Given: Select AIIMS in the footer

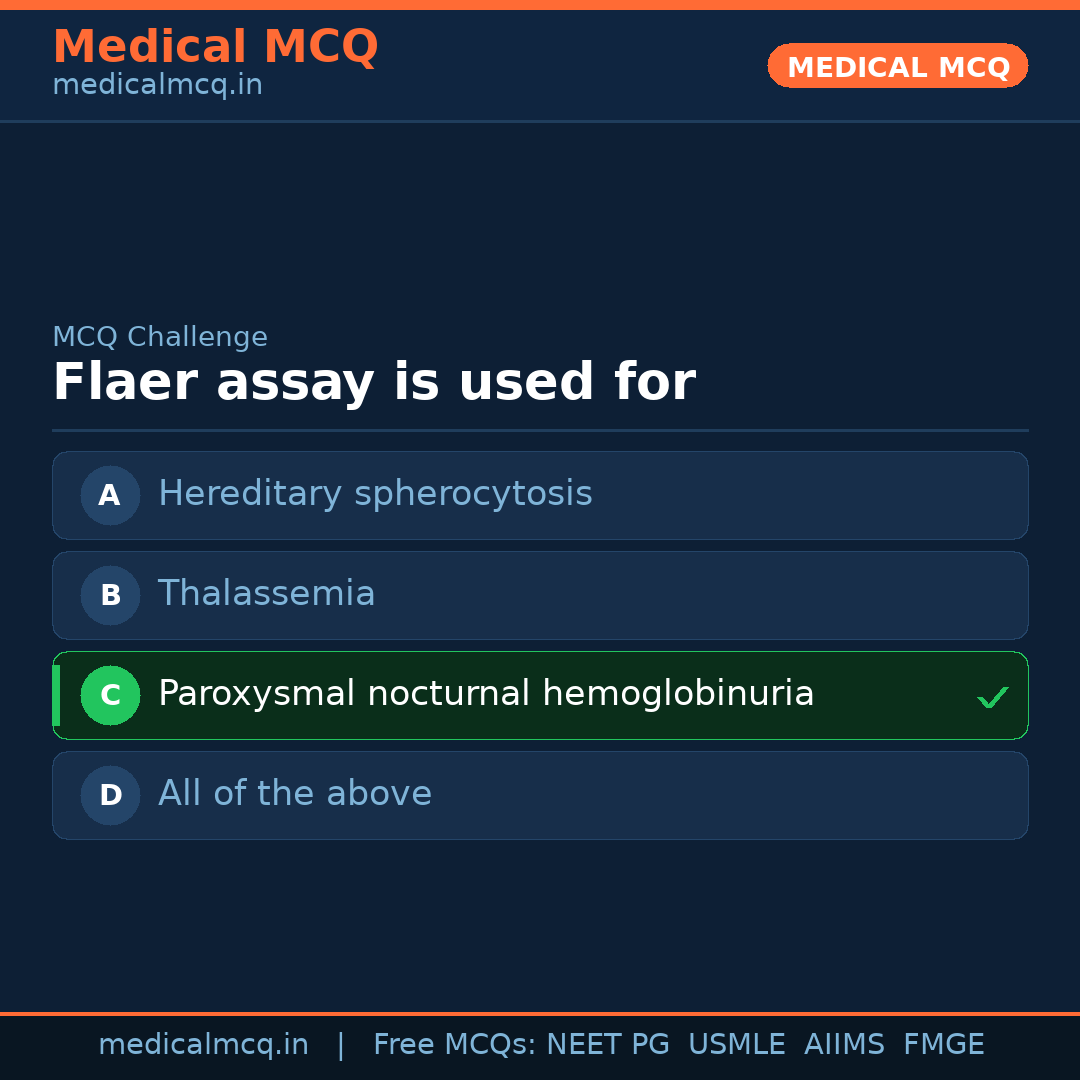Looking at the screenshot, I should (x=844, y=1045).
